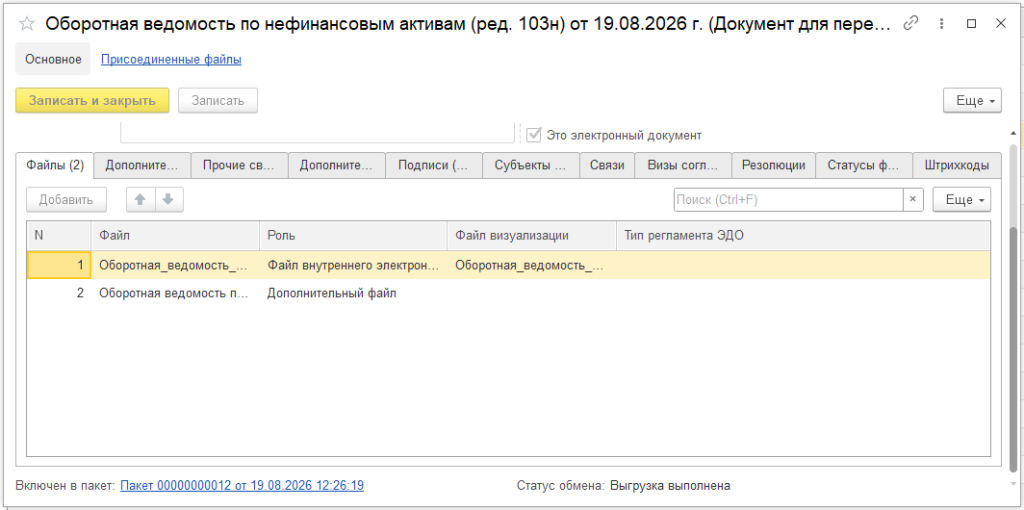The image size is (1024, 510).
Task: Switch to 'Файлы (2)' tab
Action: pos(55,165)
